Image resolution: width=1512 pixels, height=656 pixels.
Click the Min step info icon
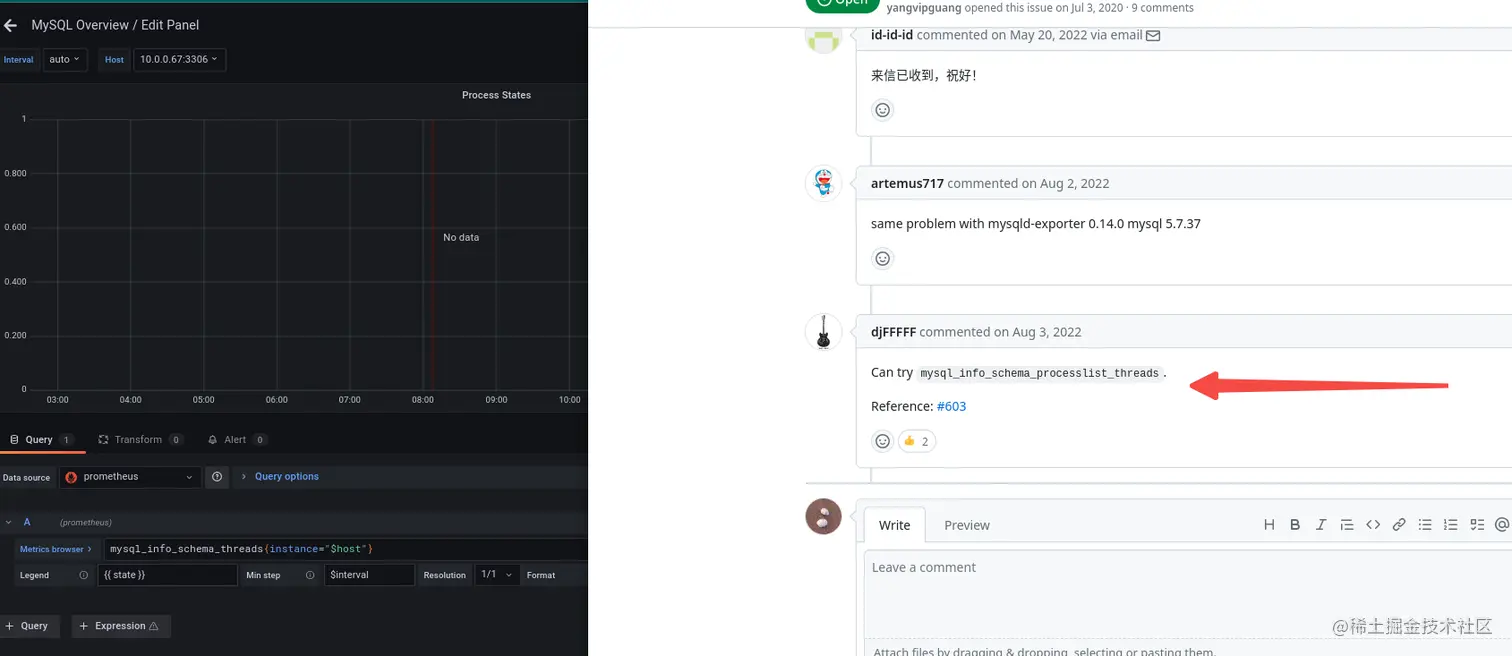click(310, 575)
